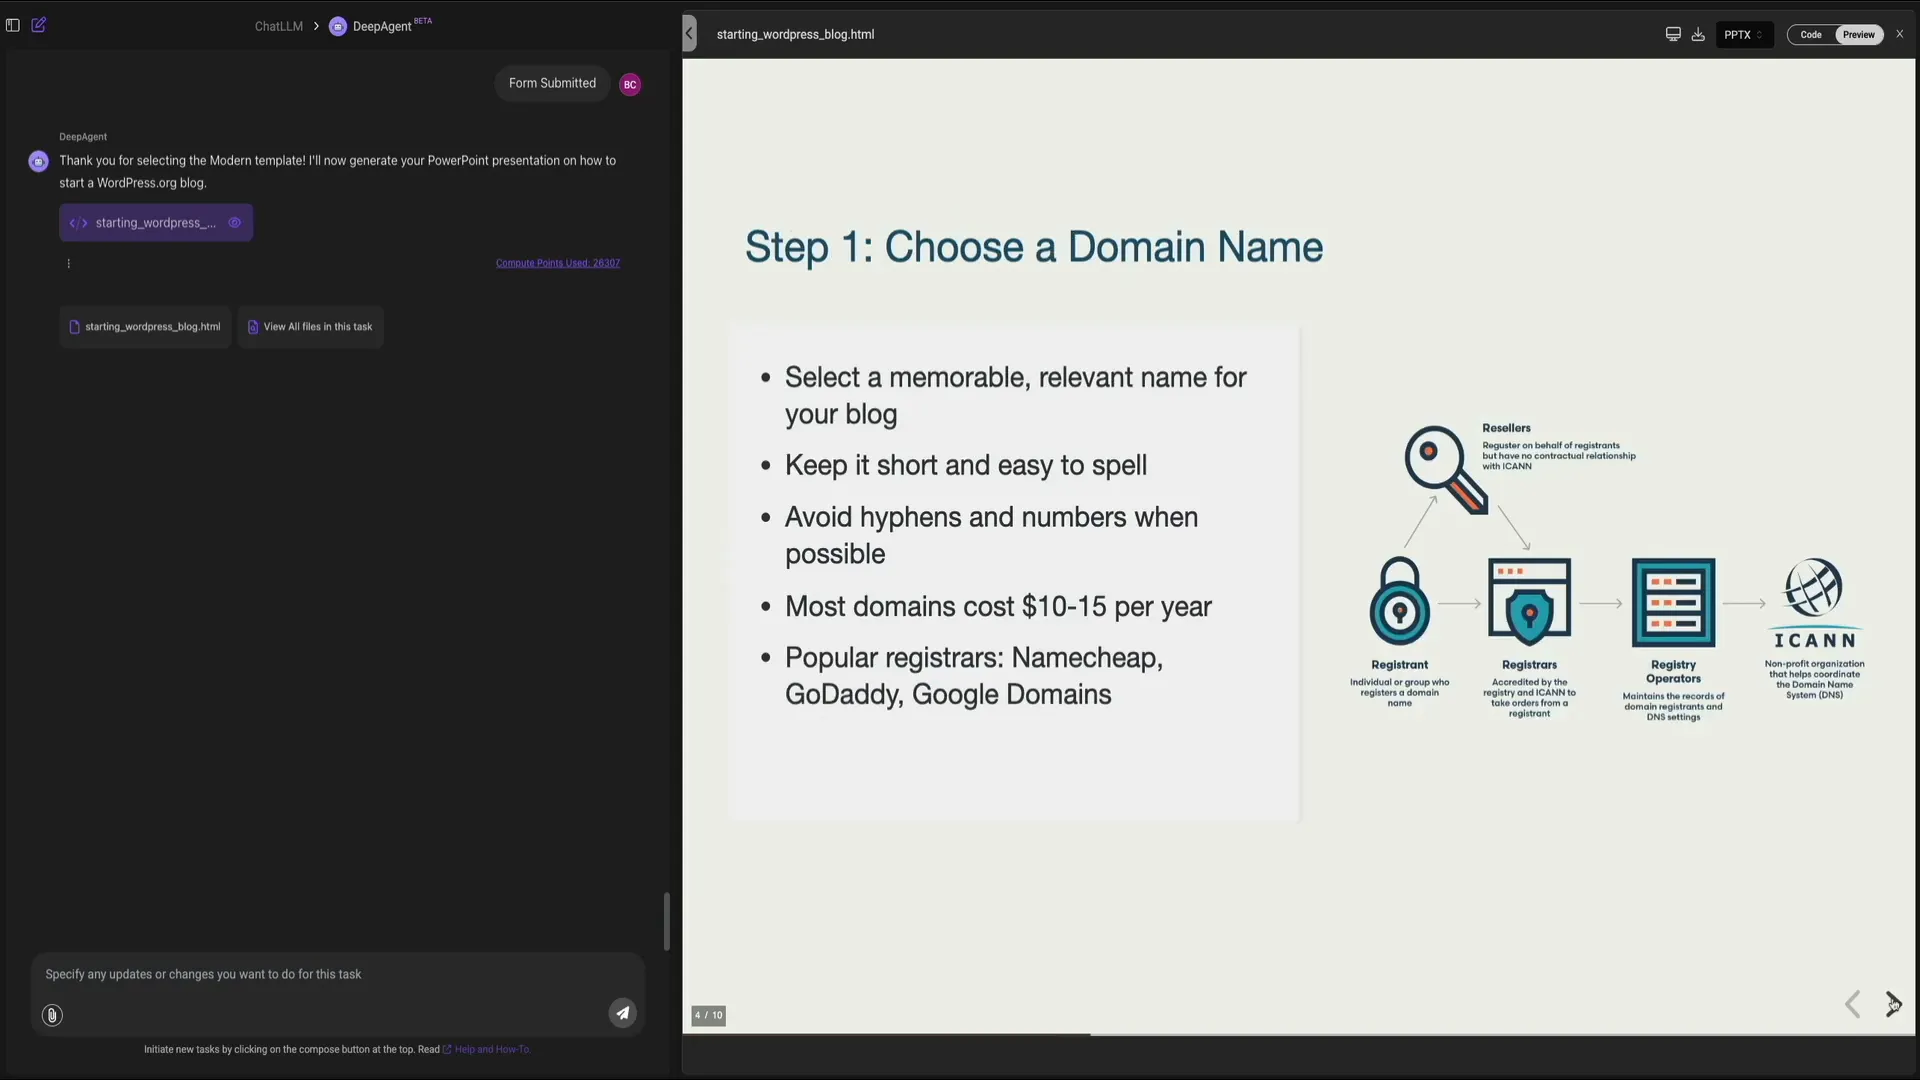Screen dimensions: 1920x1080
Task: Click the Step 1: Choose a Domain Name heading
Action: coord(1034,247)
